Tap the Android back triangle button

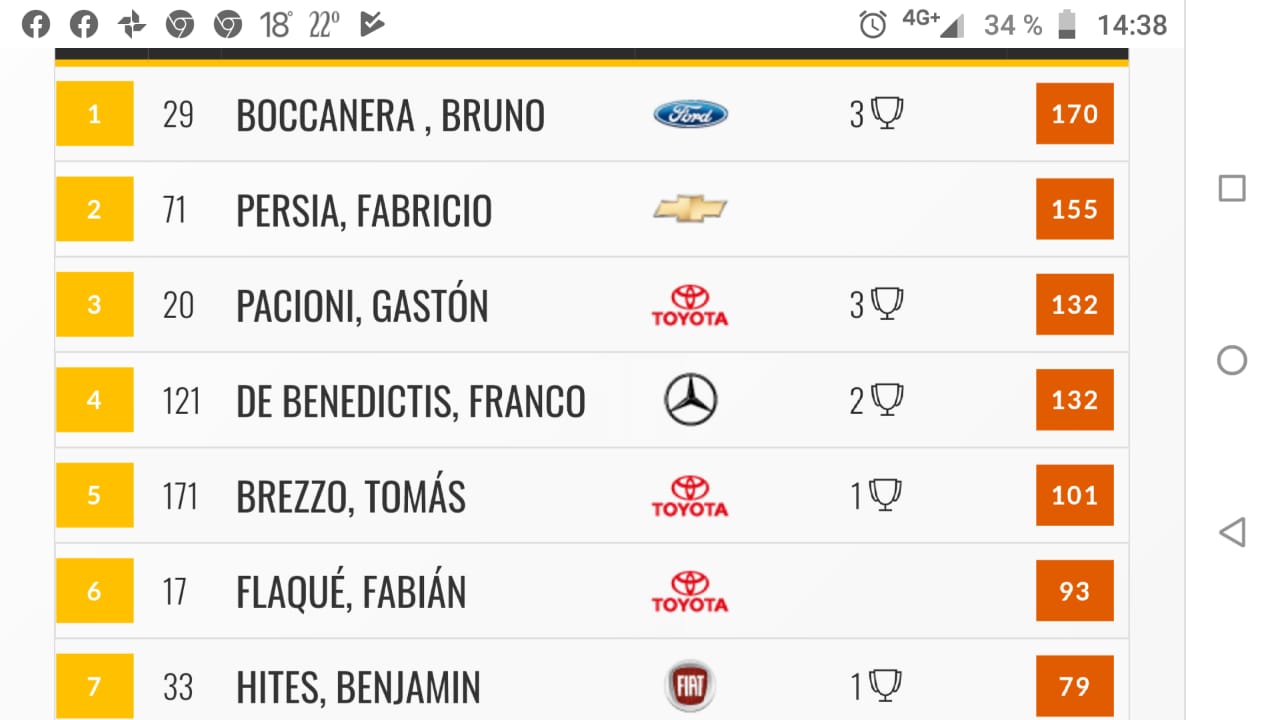(1232, 532)
